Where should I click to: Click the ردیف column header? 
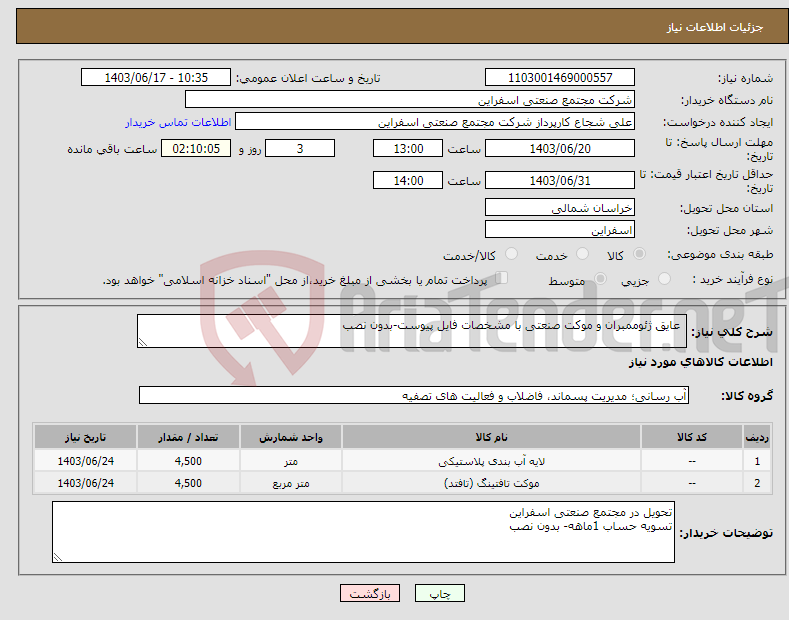click(x=757, y=437)
